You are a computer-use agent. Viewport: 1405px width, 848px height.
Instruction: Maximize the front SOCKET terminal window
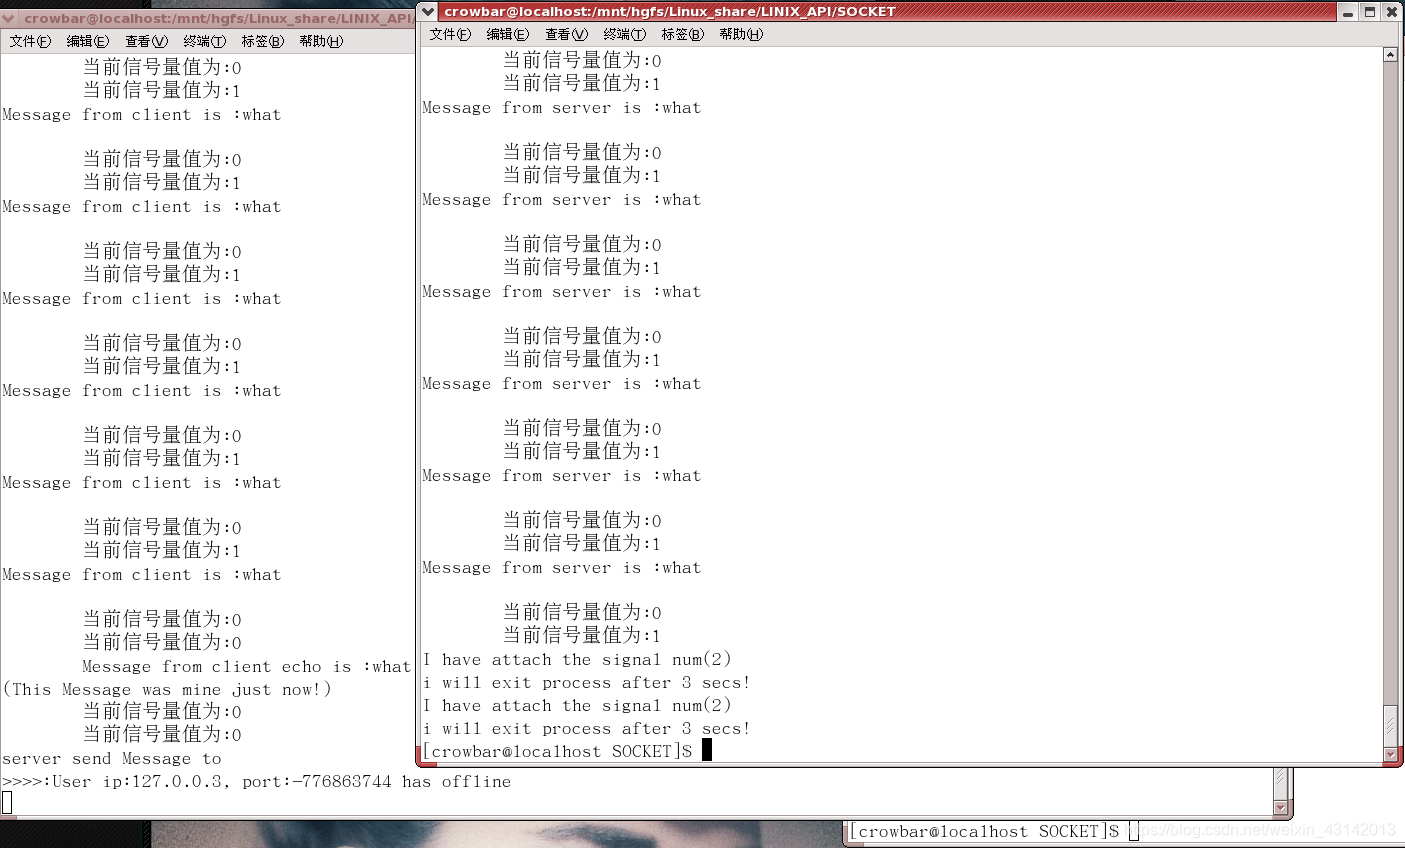pos(1370,12)
